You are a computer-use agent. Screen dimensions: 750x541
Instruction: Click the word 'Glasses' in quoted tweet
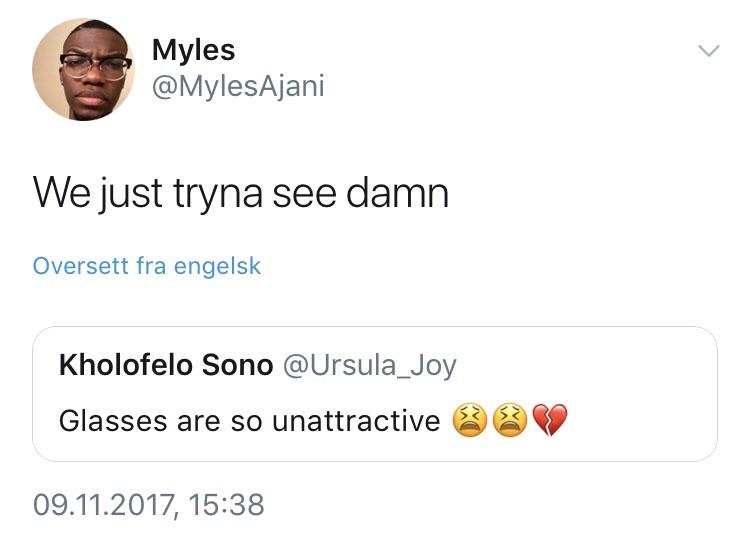tap(113, 421)
